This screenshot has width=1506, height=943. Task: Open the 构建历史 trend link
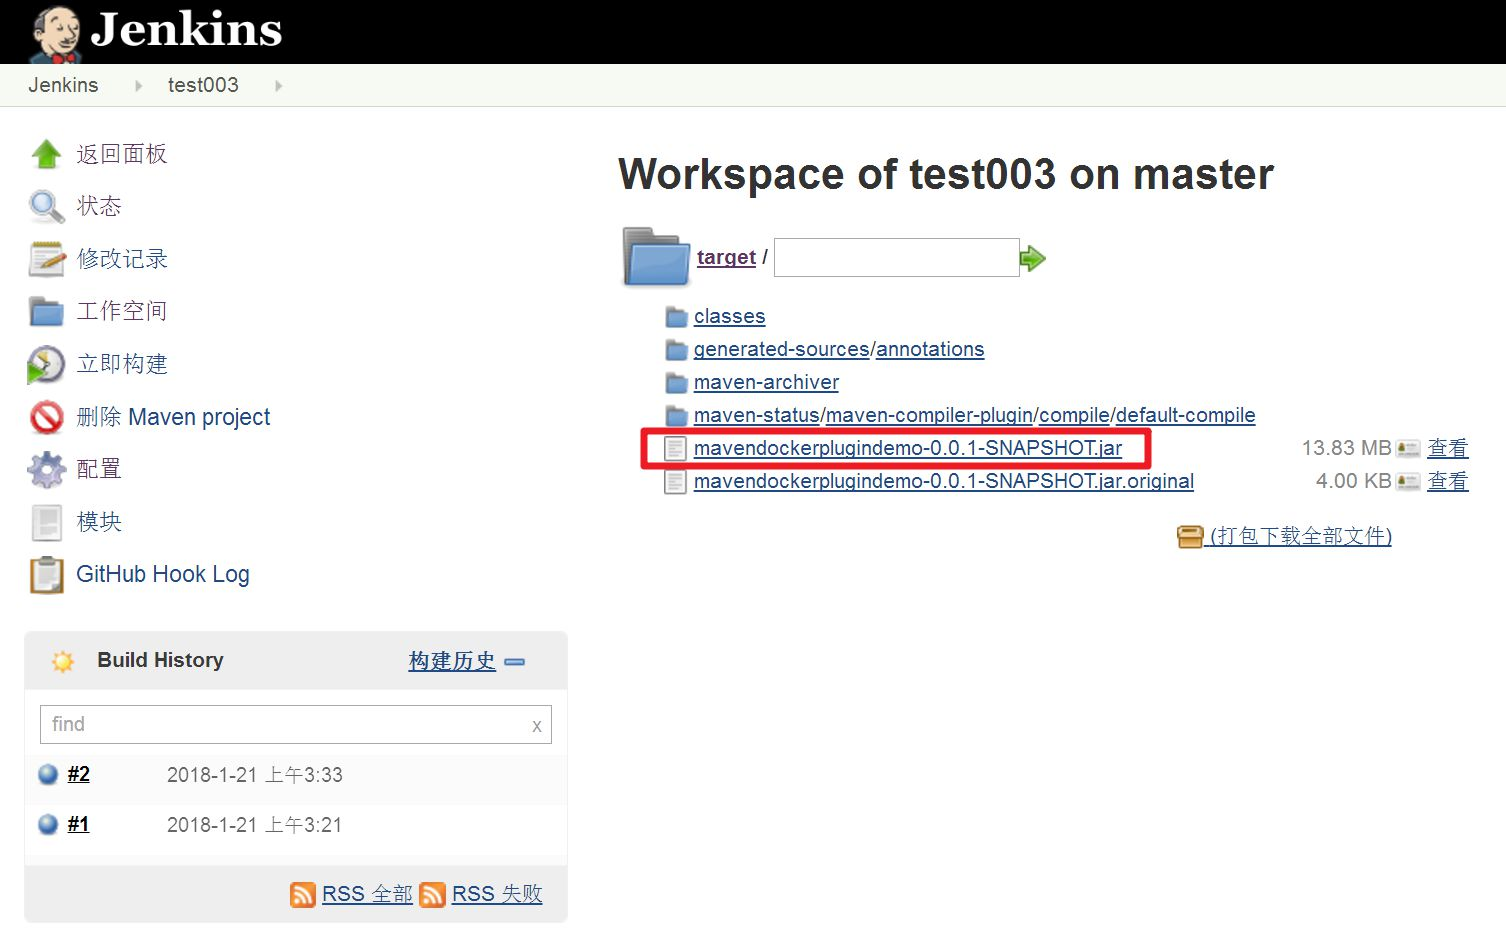452,661
